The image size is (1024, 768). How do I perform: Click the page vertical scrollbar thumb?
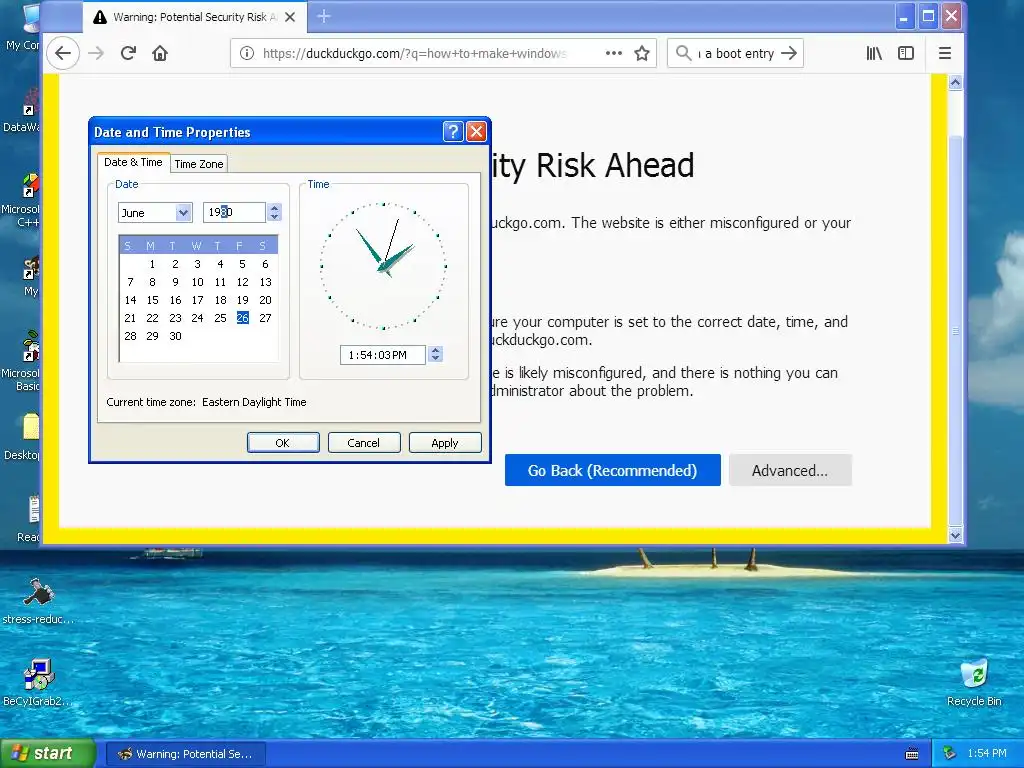point(955,330)
